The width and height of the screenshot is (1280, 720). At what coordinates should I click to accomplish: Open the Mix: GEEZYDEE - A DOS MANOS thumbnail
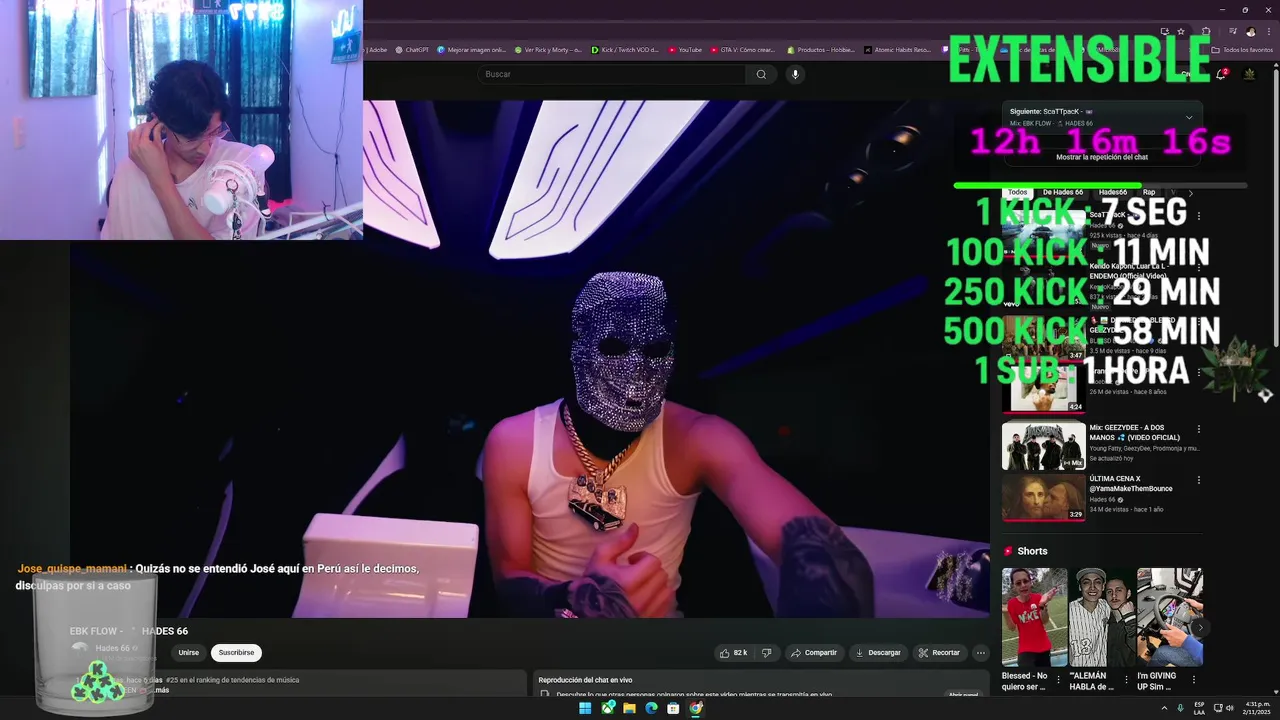point(1043,446)
